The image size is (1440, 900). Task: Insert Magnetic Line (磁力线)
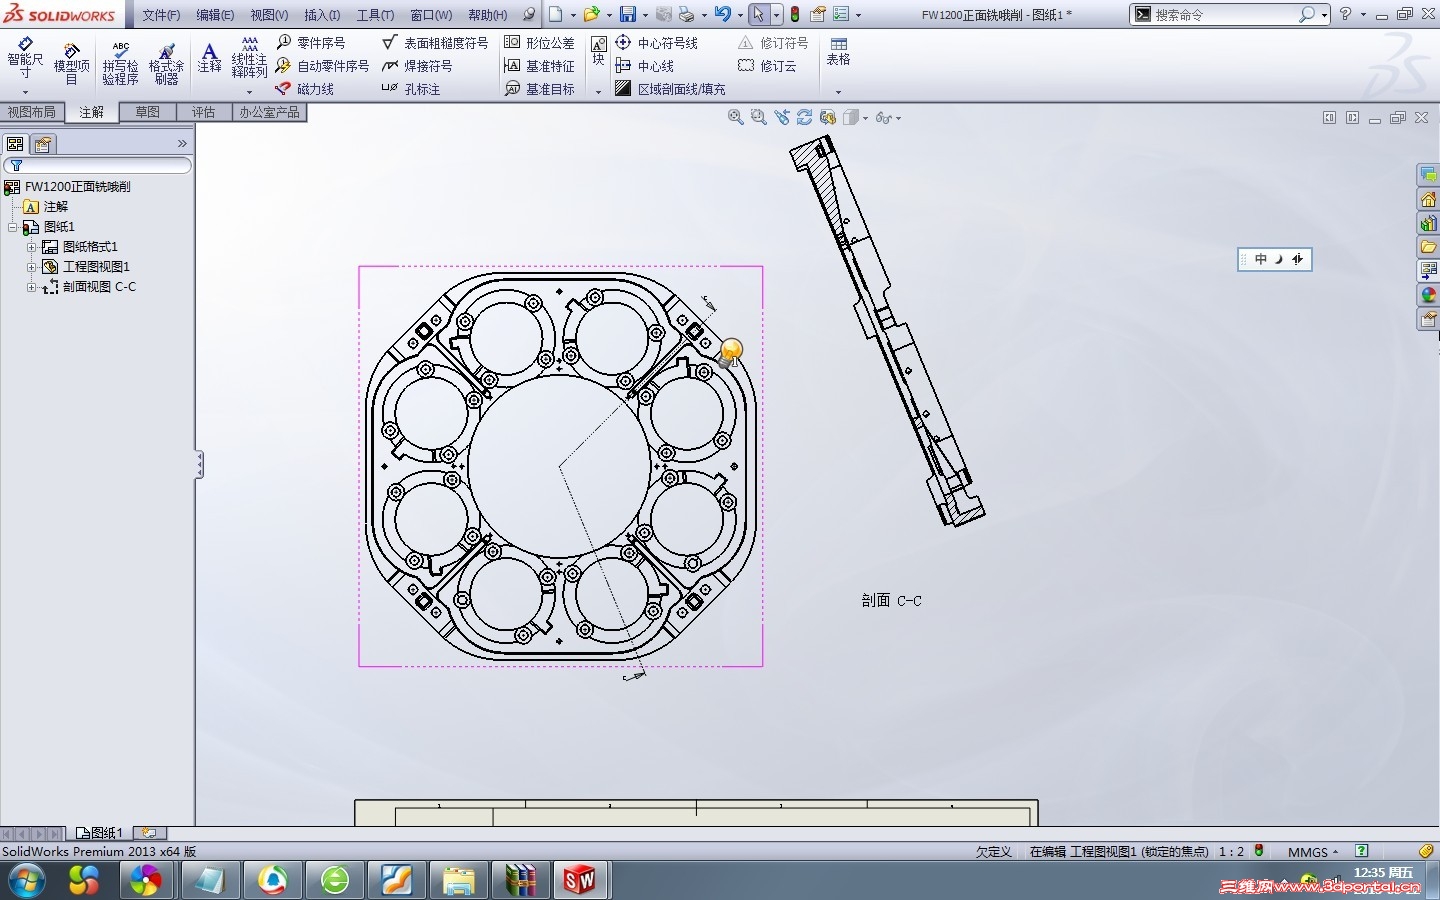(305, 89)
